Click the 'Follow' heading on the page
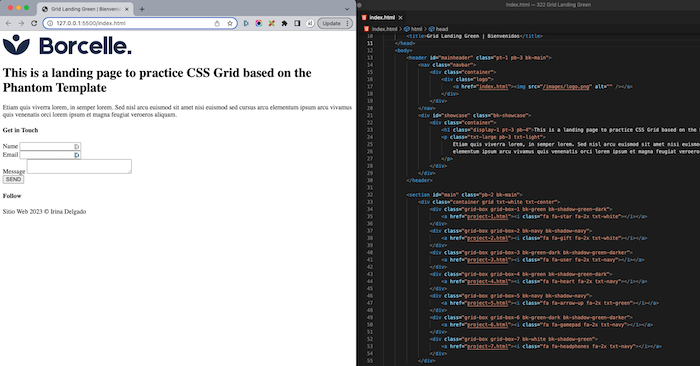The height and width of the screenshot is (366, 700). 12,196
